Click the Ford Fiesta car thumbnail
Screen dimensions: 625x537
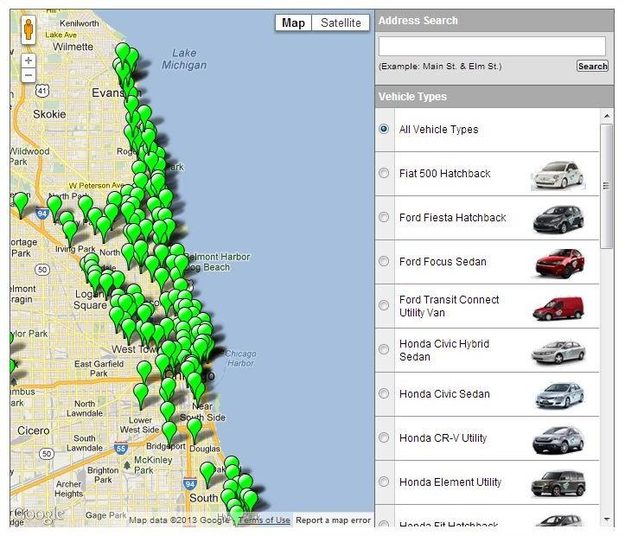pyautogui.click(x=558, y=219)
